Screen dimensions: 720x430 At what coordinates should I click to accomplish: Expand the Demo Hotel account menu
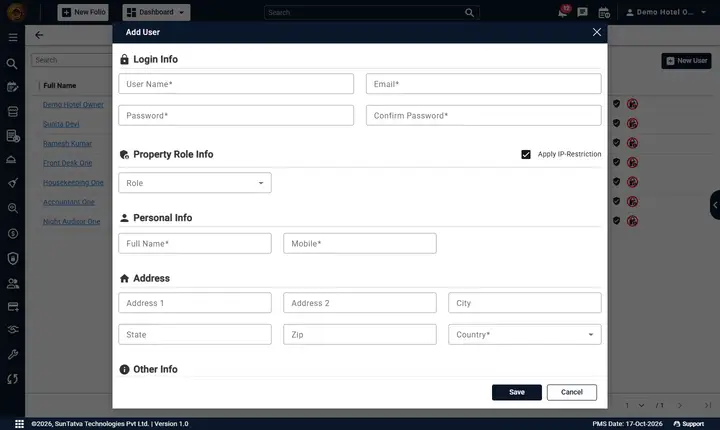[x=666, y=12]
